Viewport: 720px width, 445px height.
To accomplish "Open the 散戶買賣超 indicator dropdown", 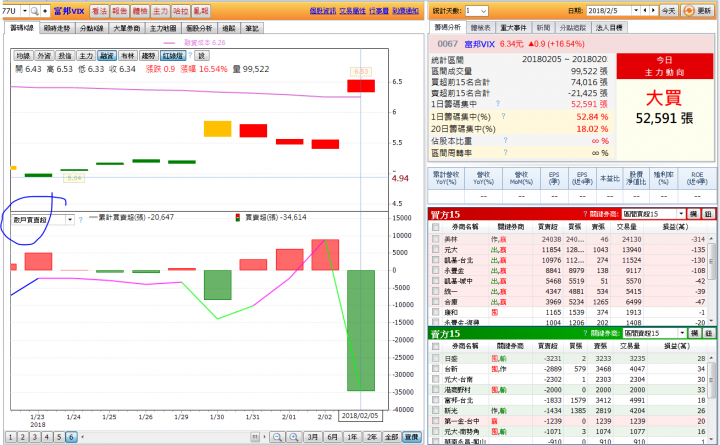I will point(70,220).
